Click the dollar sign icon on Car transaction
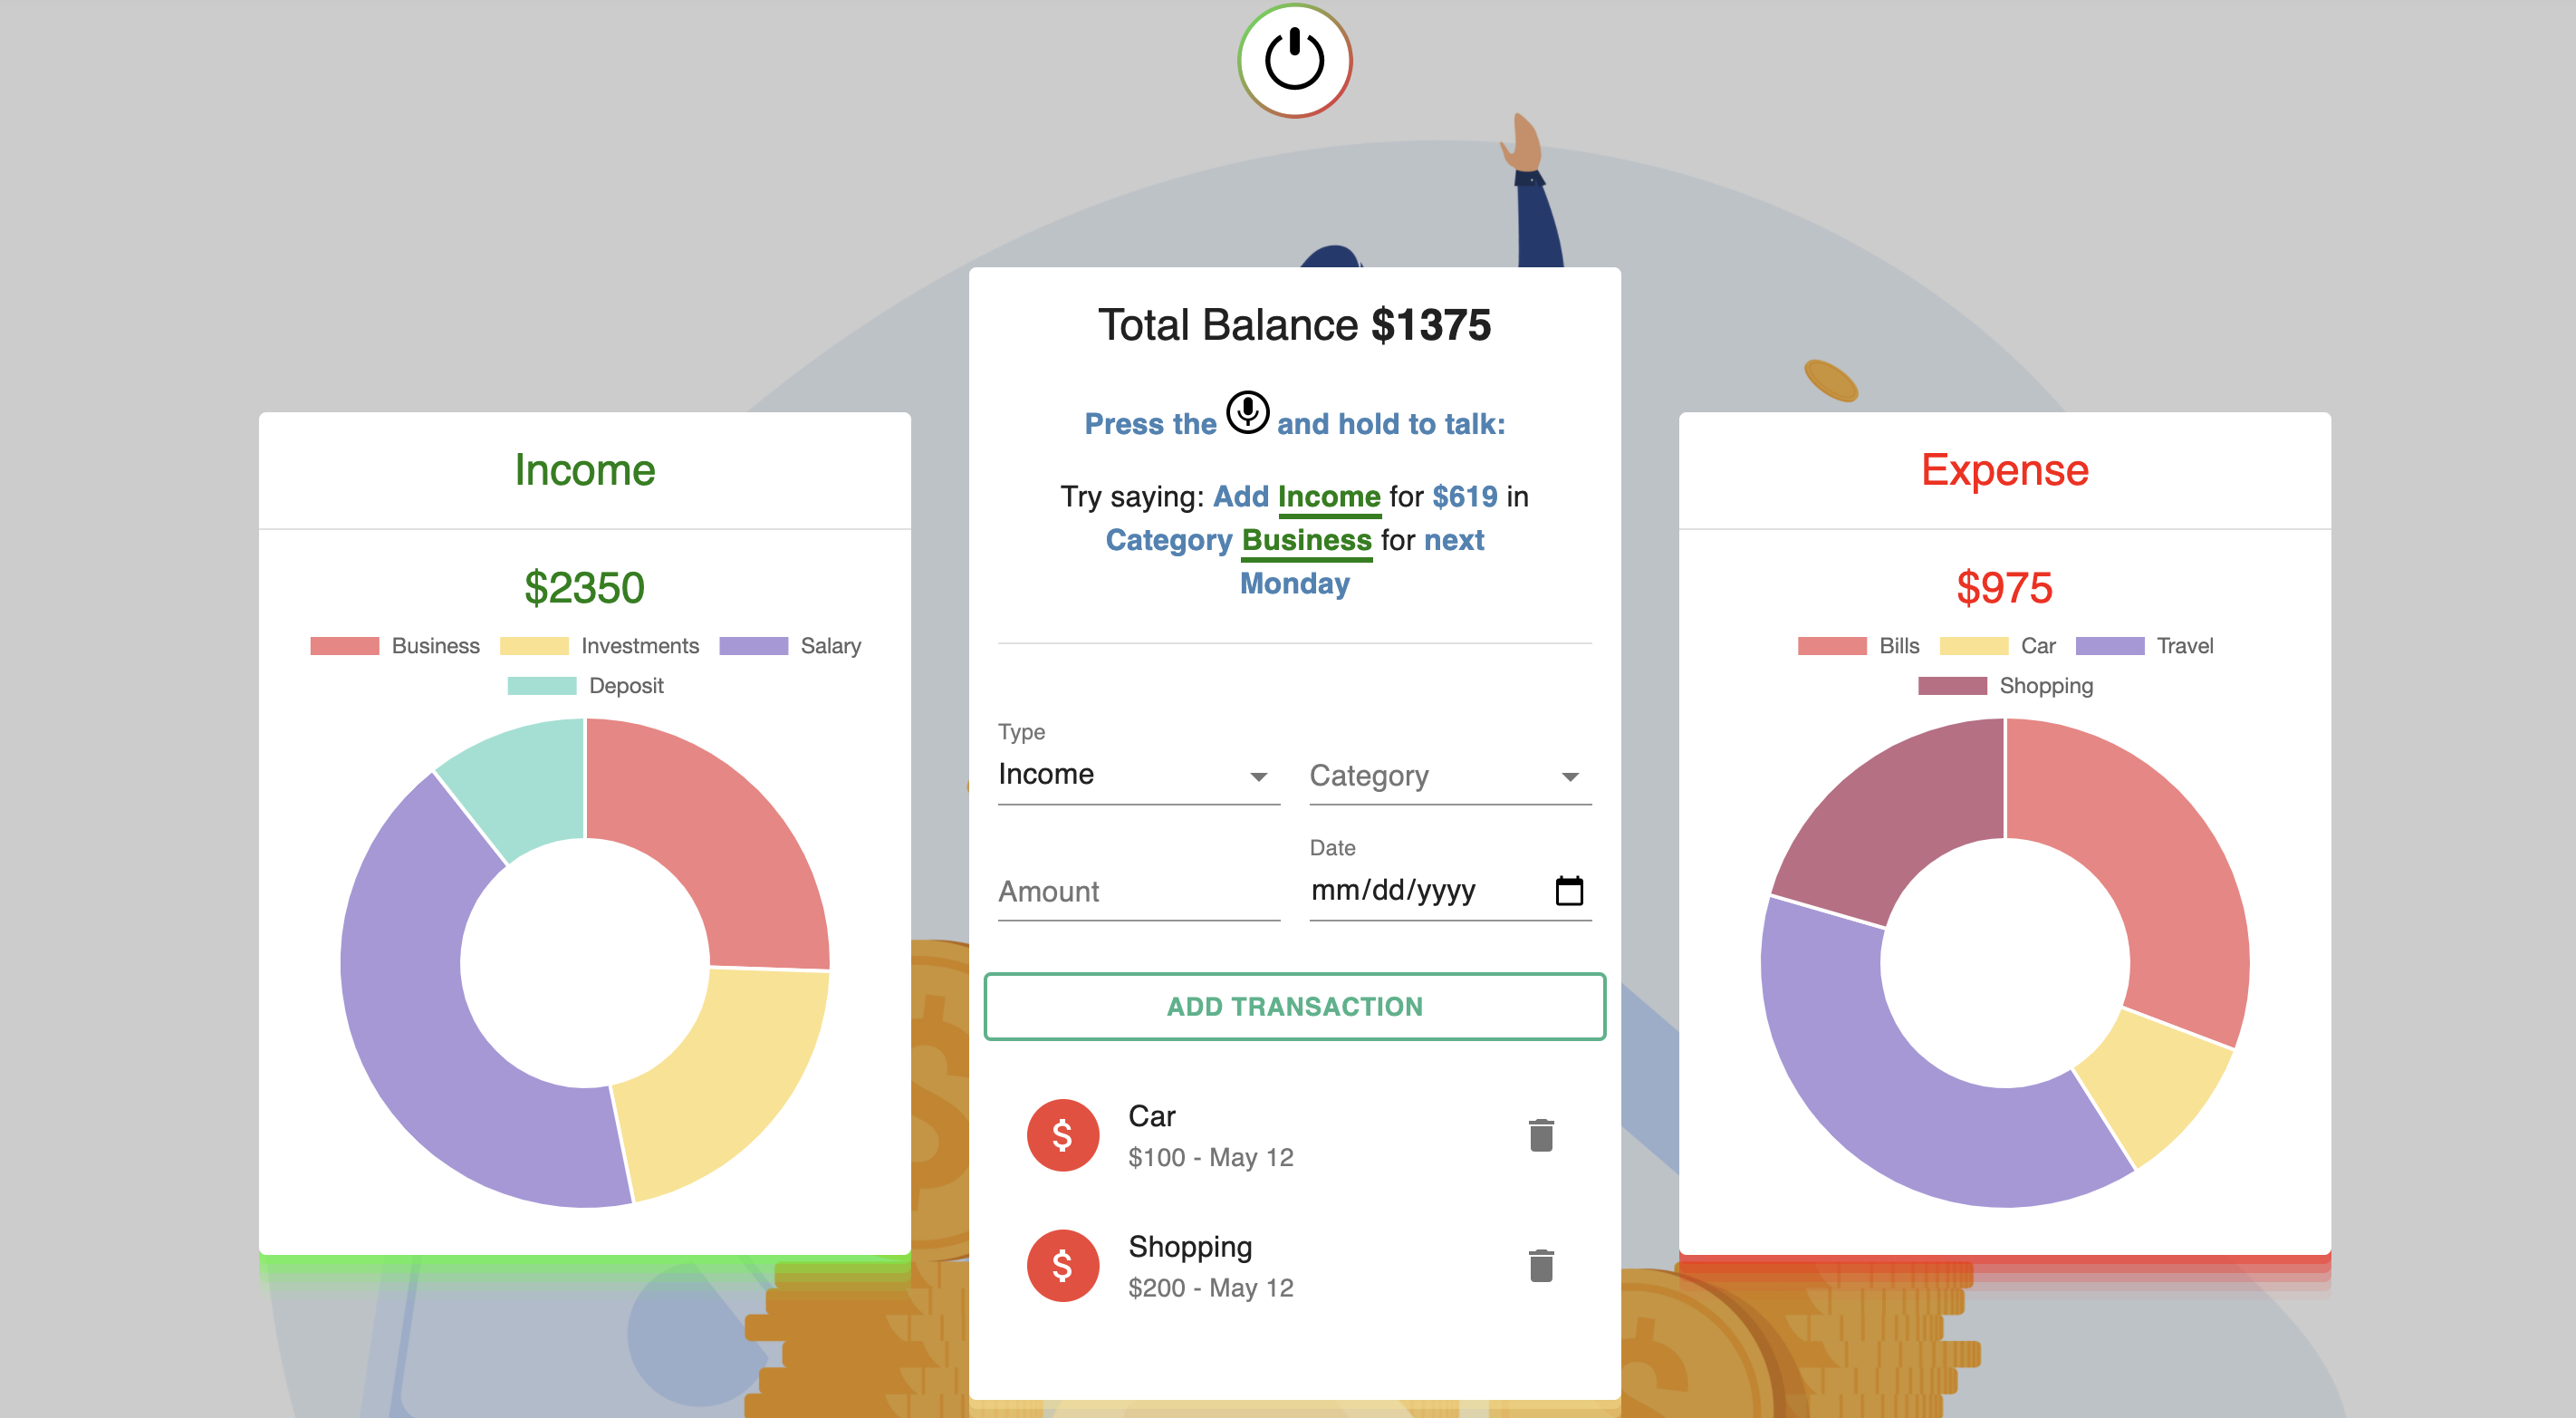This screenshot has height=1418, width=2576. [x=1062, y=1133]
